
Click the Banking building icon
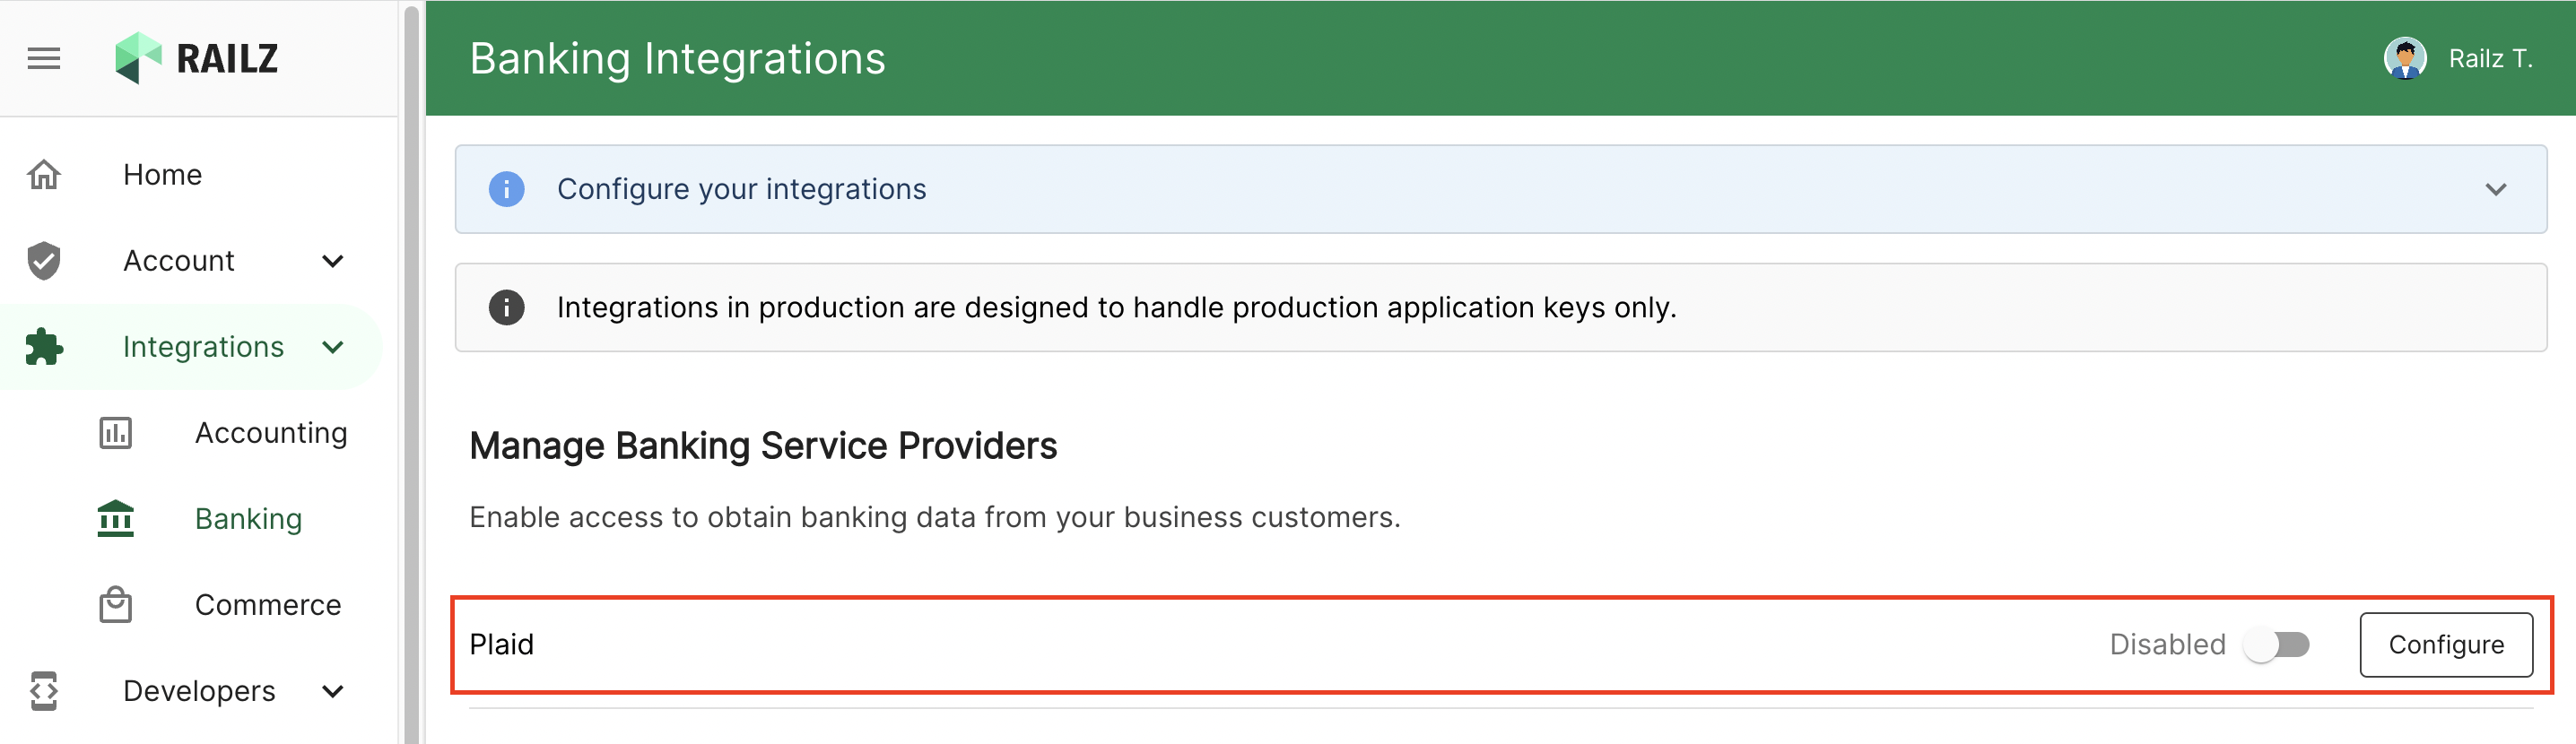[x=116, y=519]
